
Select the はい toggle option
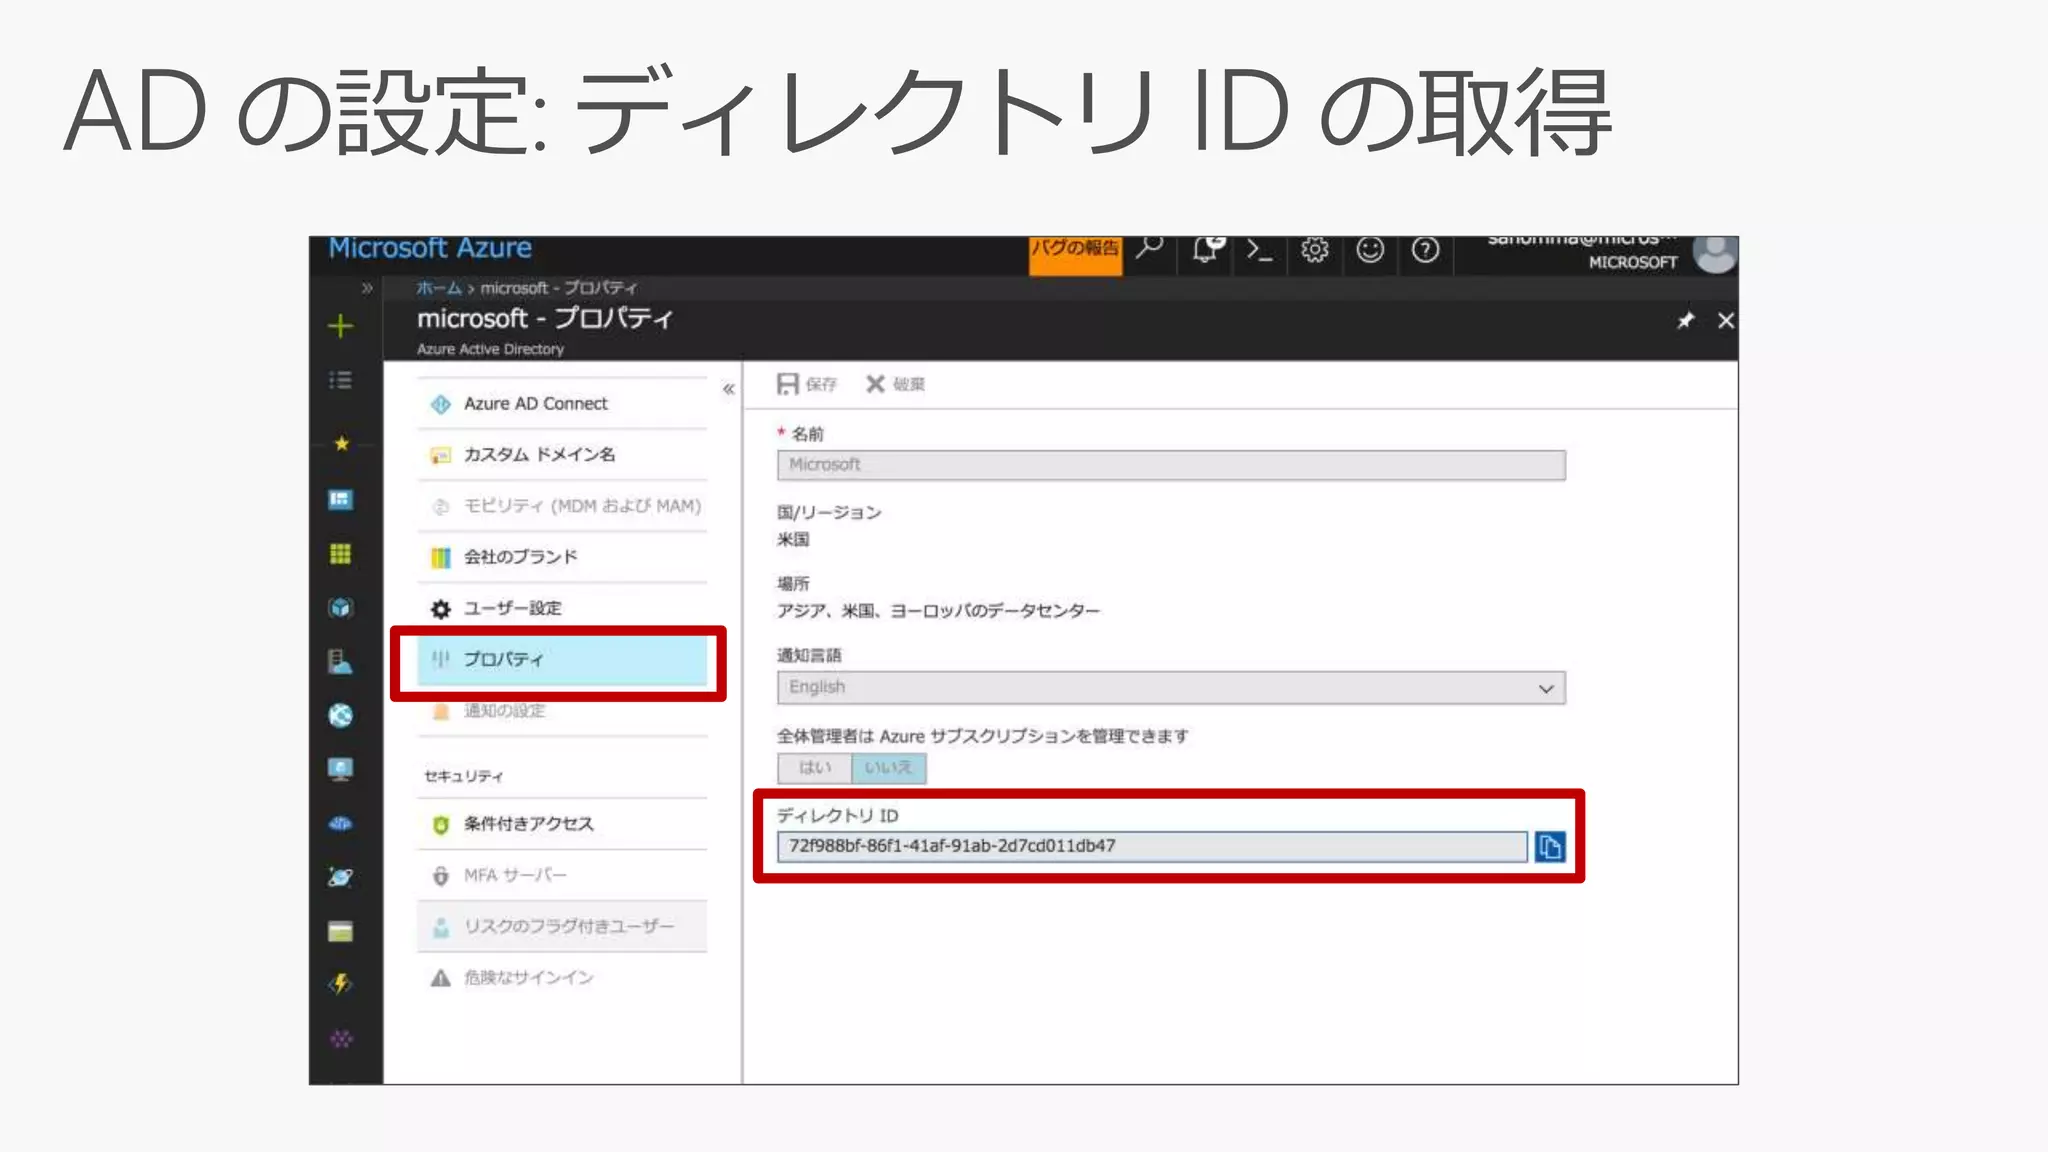(x=814, y=768)
